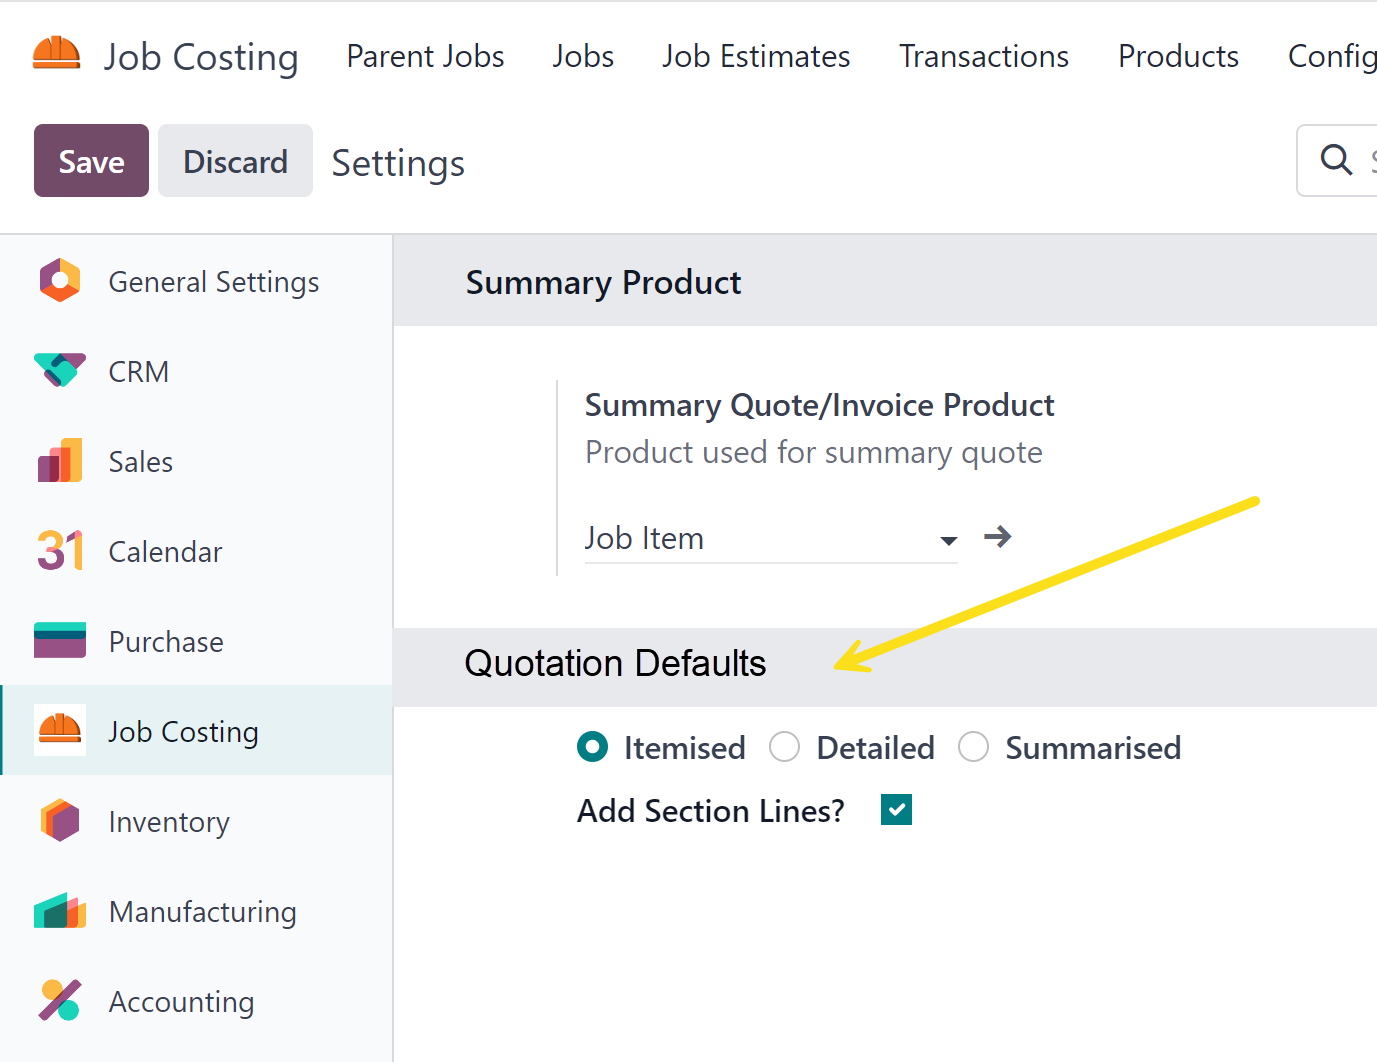The width and height of the screenshot is (1377, 1062).
Task: Select the Itemised radio option
Action: pos(593,747)
